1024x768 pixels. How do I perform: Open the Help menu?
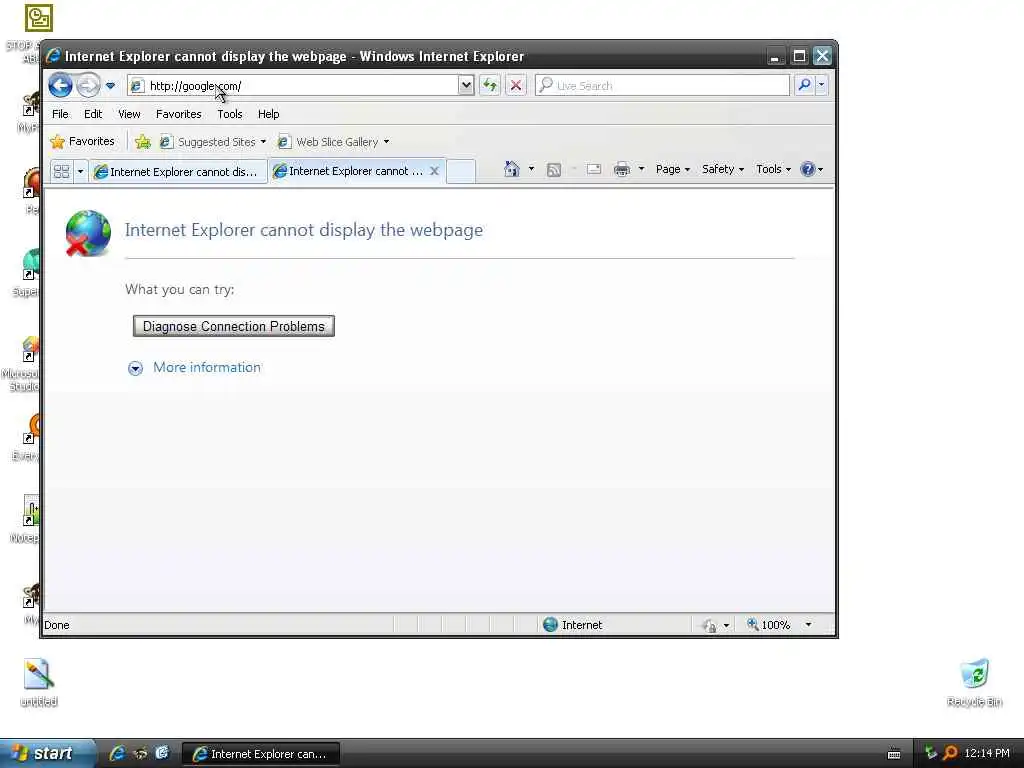click(x=268, y=114)
